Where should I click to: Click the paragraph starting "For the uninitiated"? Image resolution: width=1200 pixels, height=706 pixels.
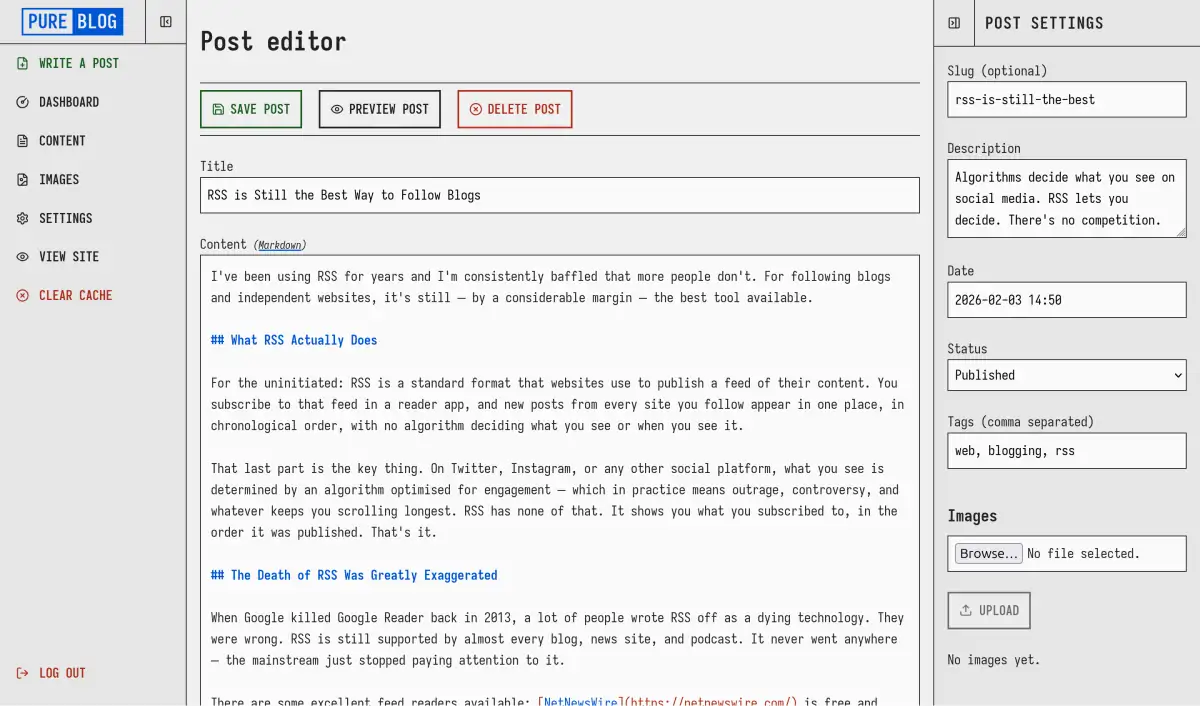pos(557,404)
